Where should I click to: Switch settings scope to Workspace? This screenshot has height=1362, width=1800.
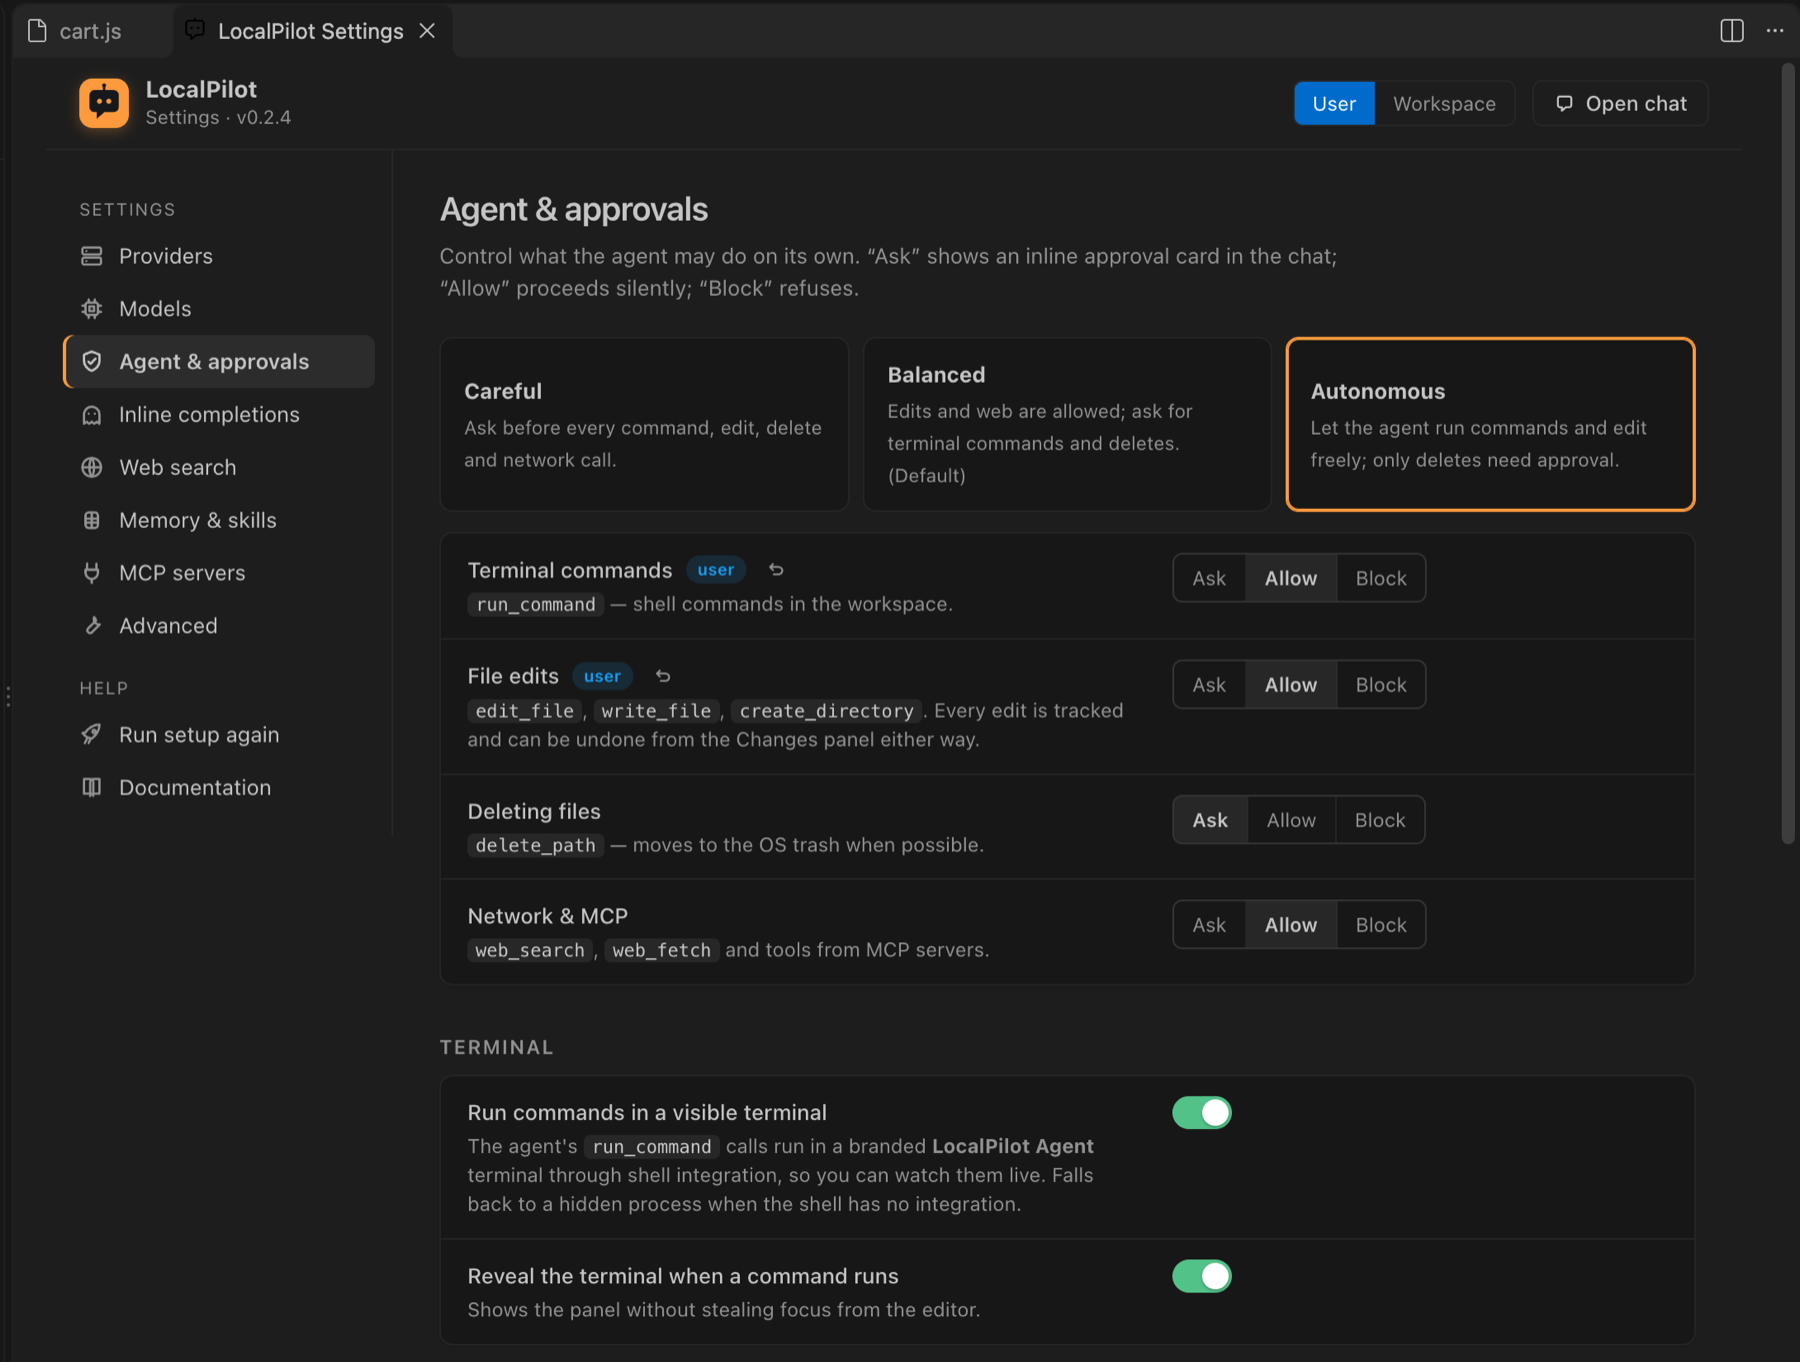click(x=1444, y=104)
